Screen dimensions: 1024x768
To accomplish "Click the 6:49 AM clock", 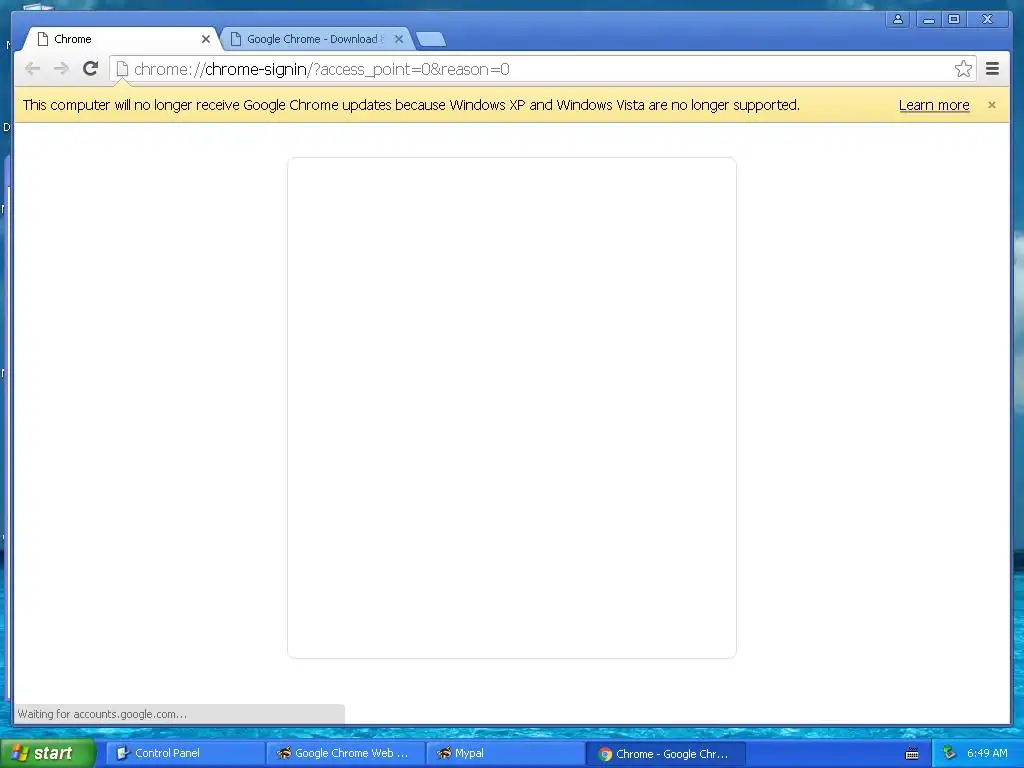I will [x=987, y=753].
